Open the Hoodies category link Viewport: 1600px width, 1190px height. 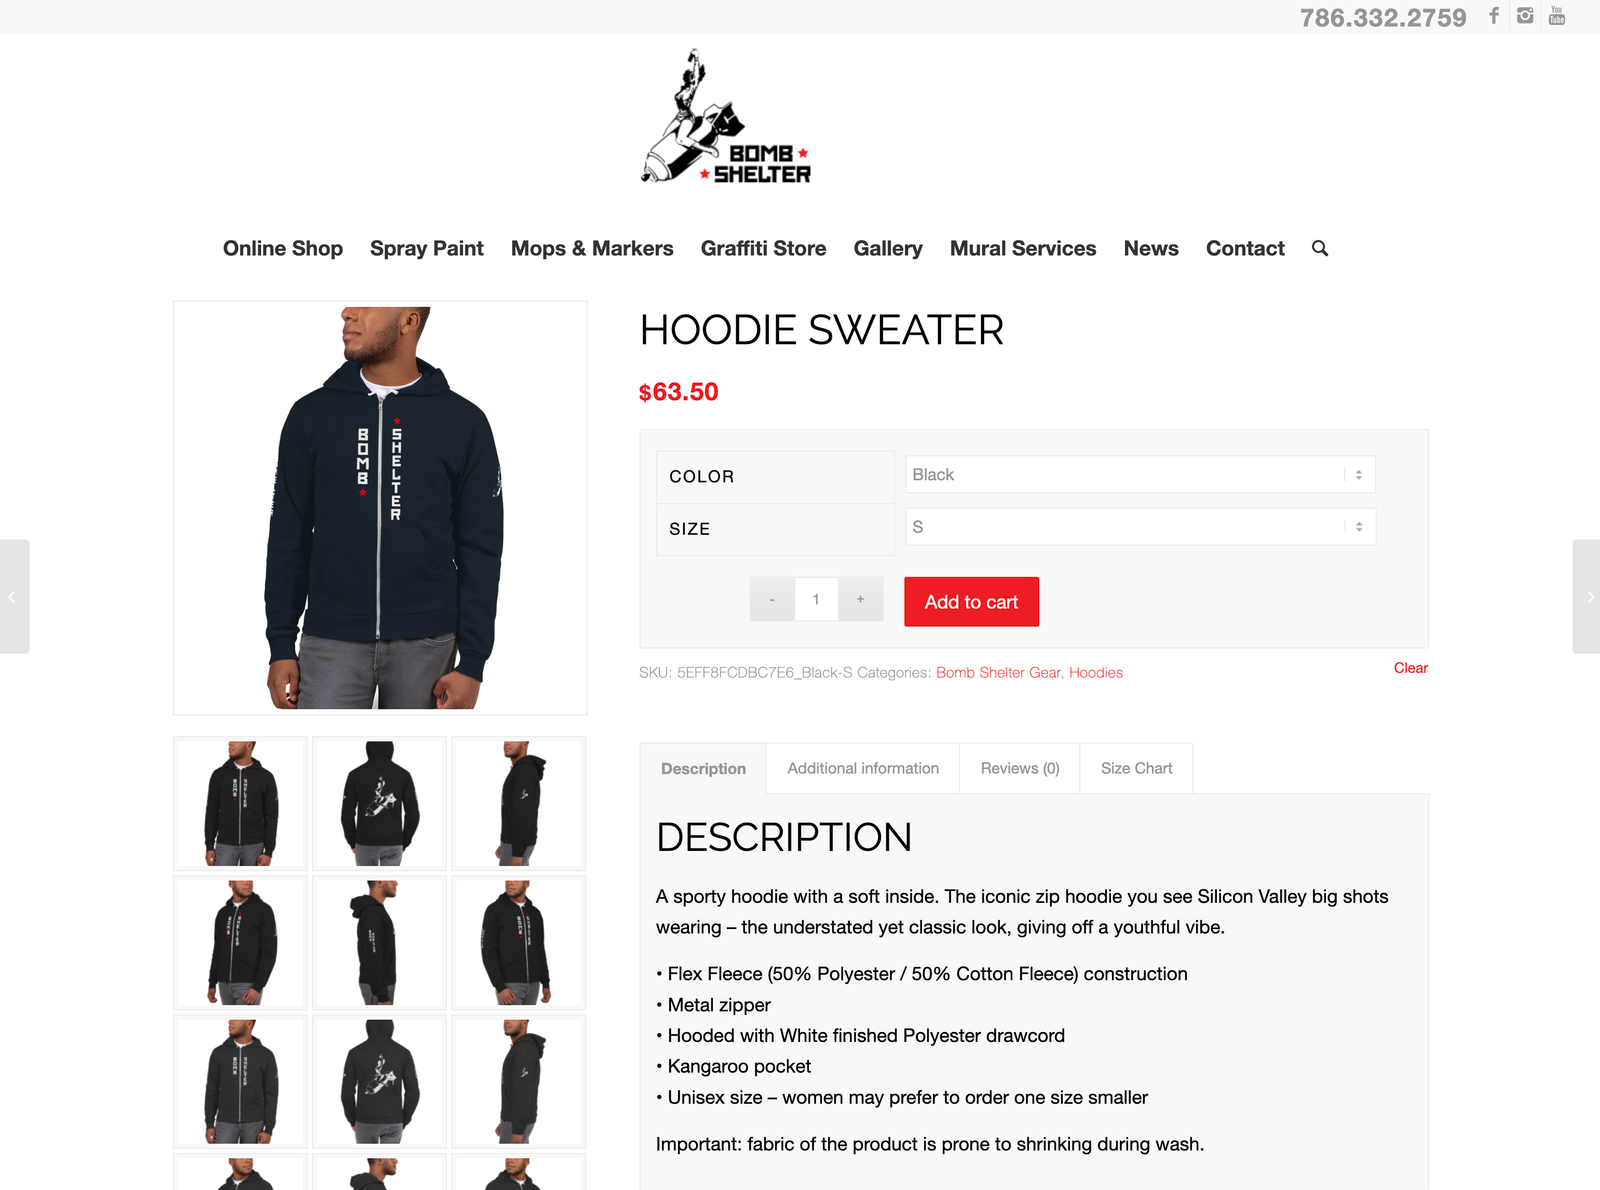tap(1096, 673)
